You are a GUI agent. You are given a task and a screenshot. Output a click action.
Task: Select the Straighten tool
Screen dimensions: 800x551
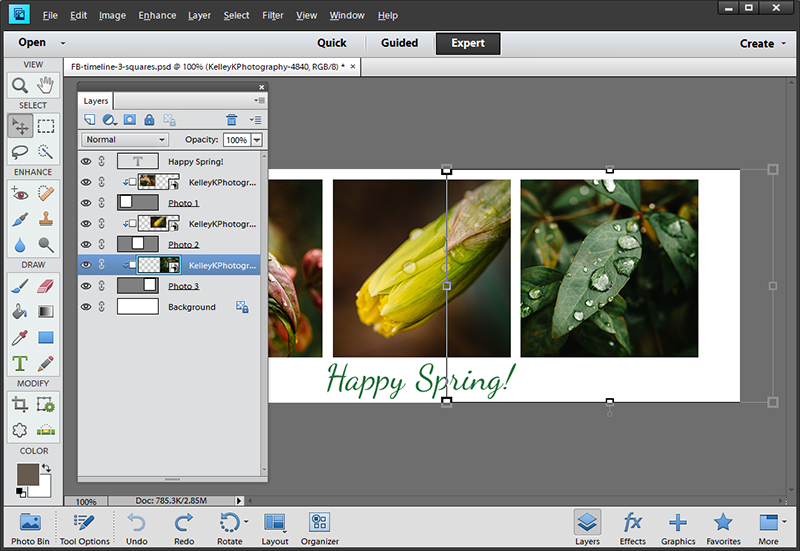pyautogui.click(x=46, y=431)
